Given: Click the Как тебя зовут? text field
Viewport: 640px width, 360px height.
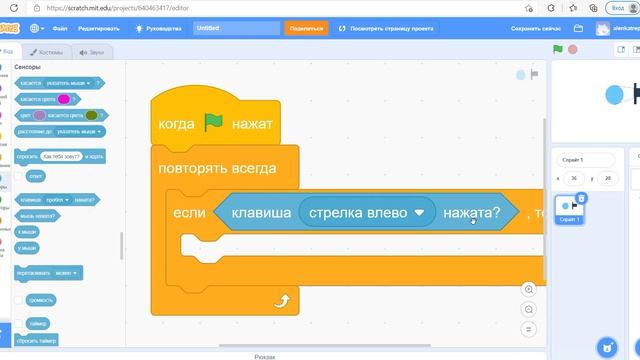Looking at the screenshot, I should (61, 156).
